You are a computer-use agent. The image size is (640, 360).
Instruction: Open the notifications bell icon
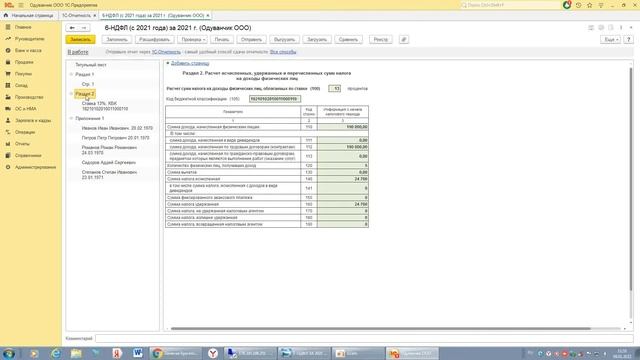point(567,5)
